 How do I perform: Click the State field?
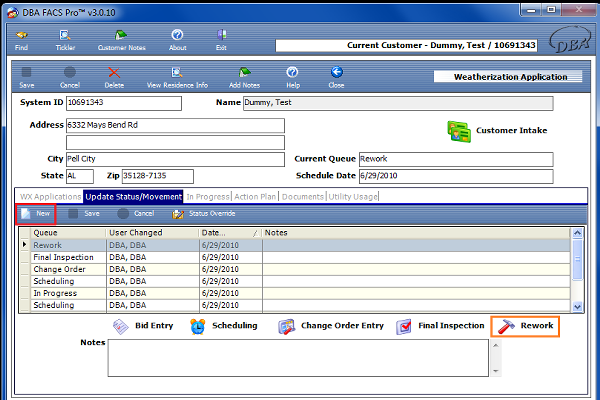tap(80, 176)
